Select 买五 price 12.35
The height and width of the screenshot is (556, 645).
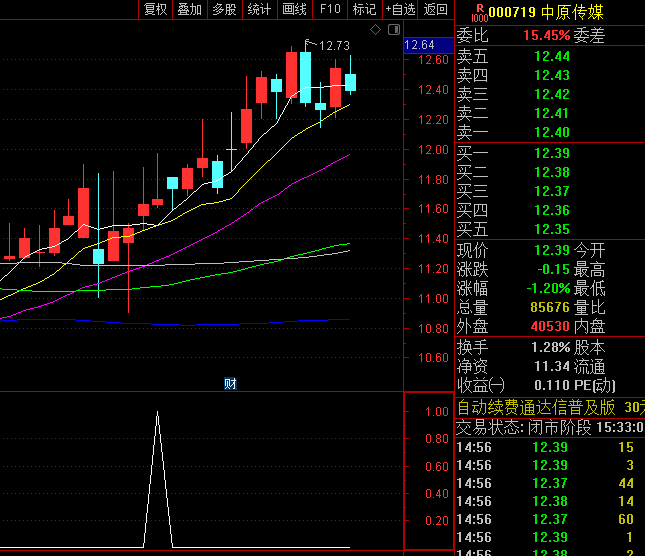click(x=550, y=229)
